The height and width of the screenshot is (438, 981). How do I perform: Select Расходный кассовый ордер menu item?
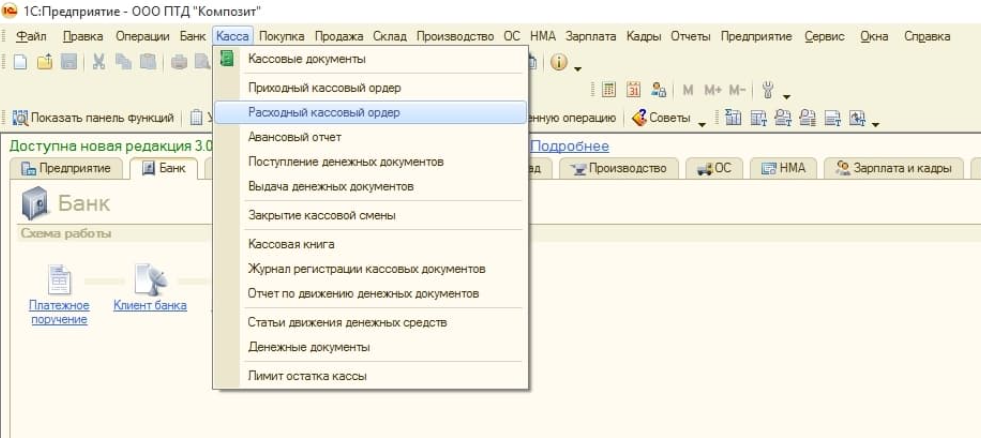pyautogui.click(x=323, y=112)
